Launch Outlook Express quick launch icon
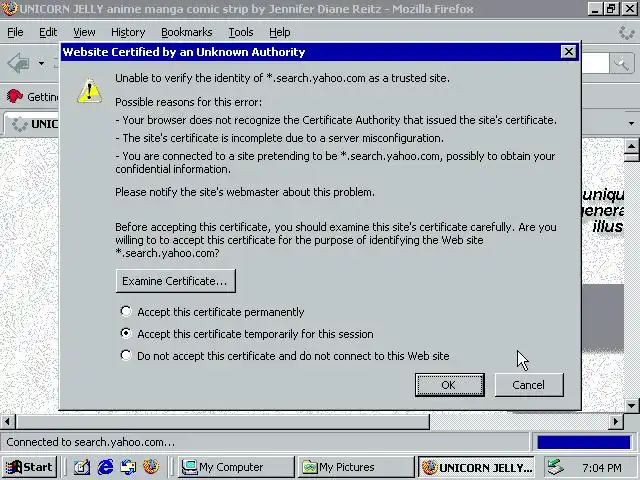Image resolution: width=640 pixels, height=480 pixels. 128,467
